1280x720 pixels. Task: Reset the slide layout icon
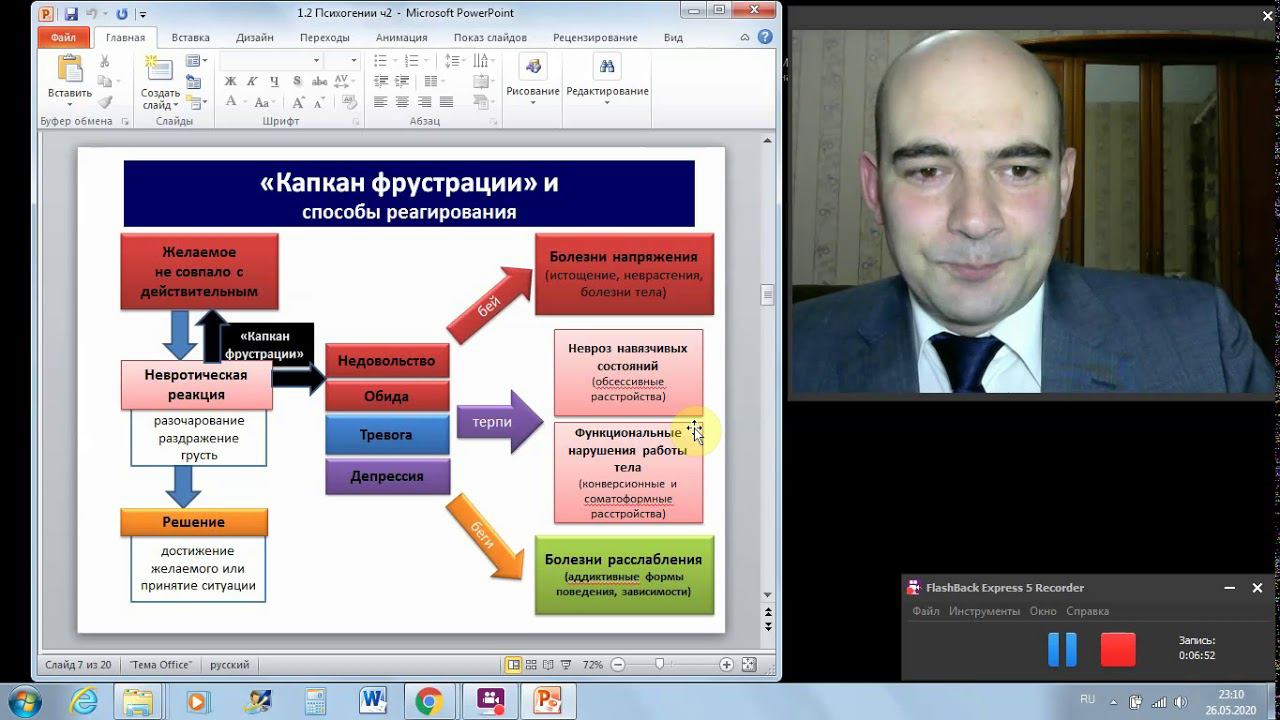[192, 81]
